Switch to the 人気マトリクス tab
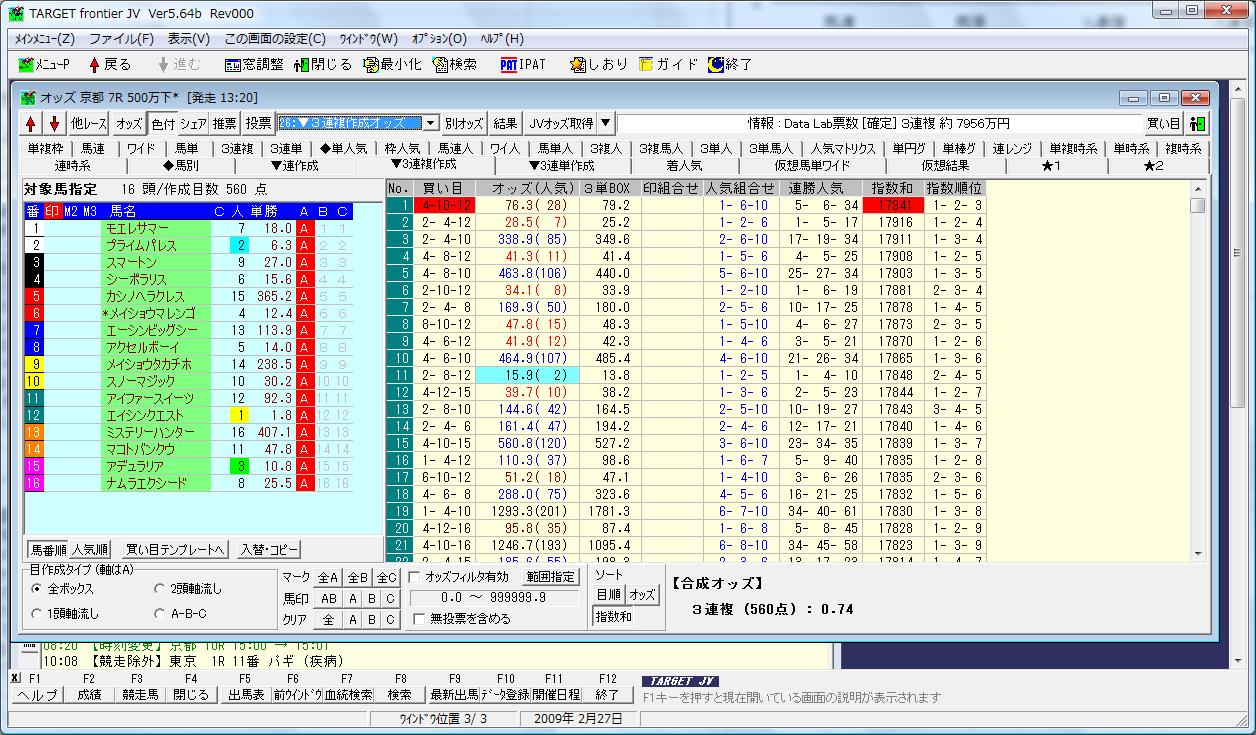 coord(844,149)
